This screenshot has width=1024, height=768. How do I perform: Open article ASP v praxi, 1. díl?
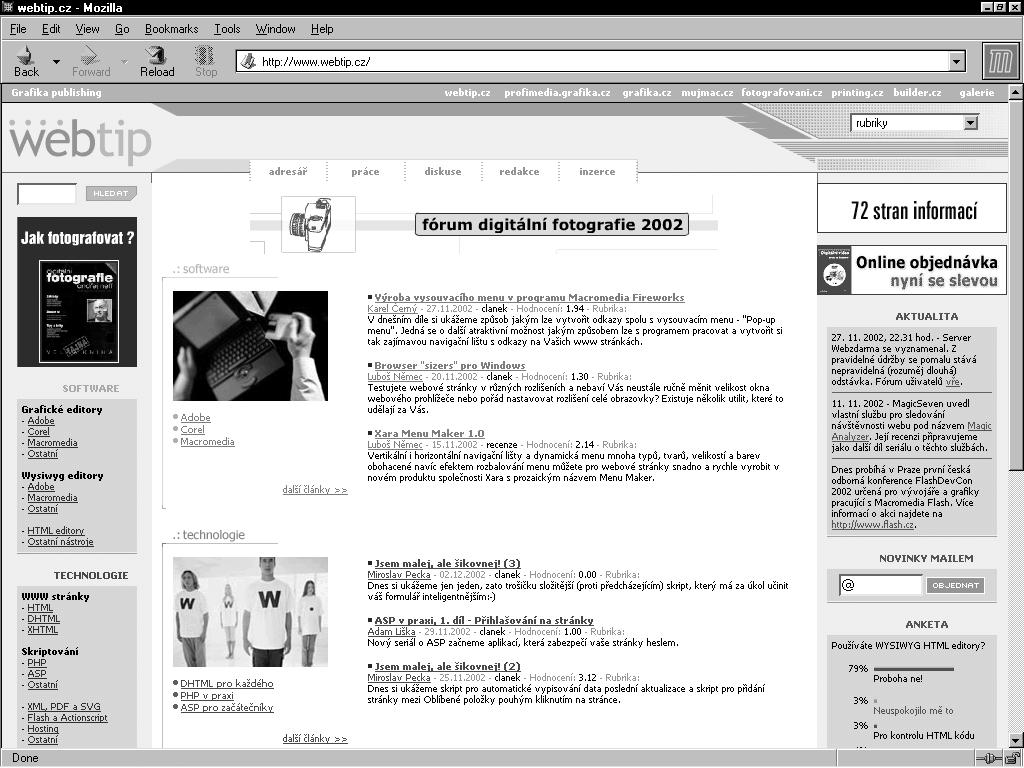tap(484, 620)
